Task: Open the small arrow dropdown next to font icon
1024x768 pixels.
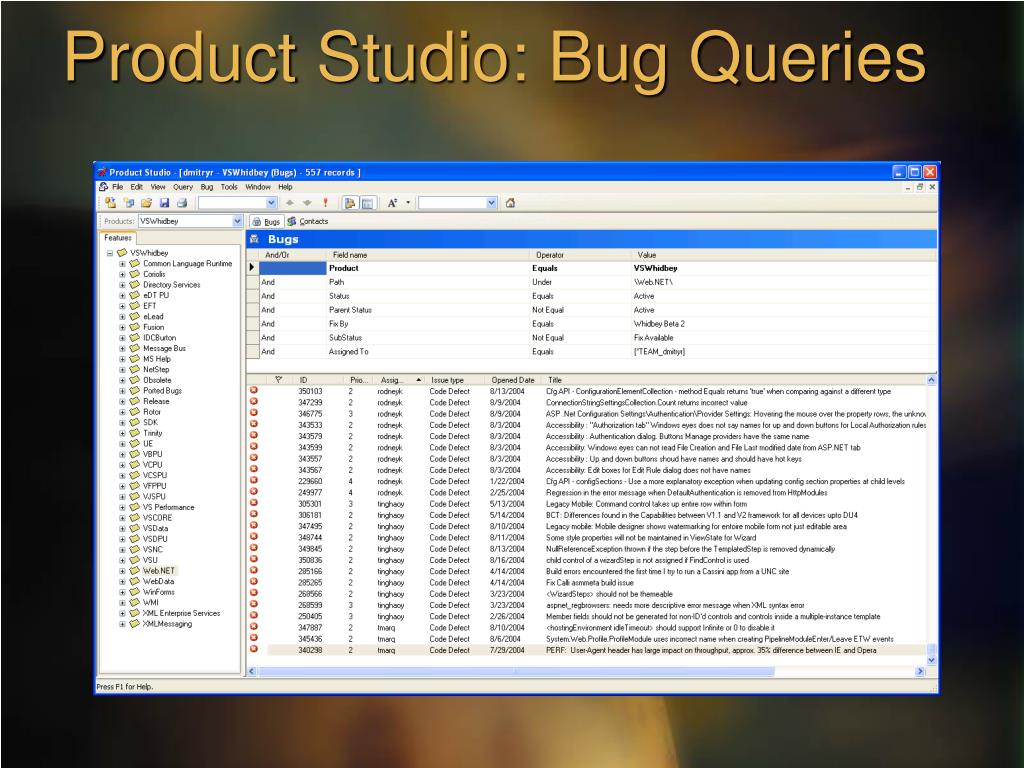Action: pos(408,203)
